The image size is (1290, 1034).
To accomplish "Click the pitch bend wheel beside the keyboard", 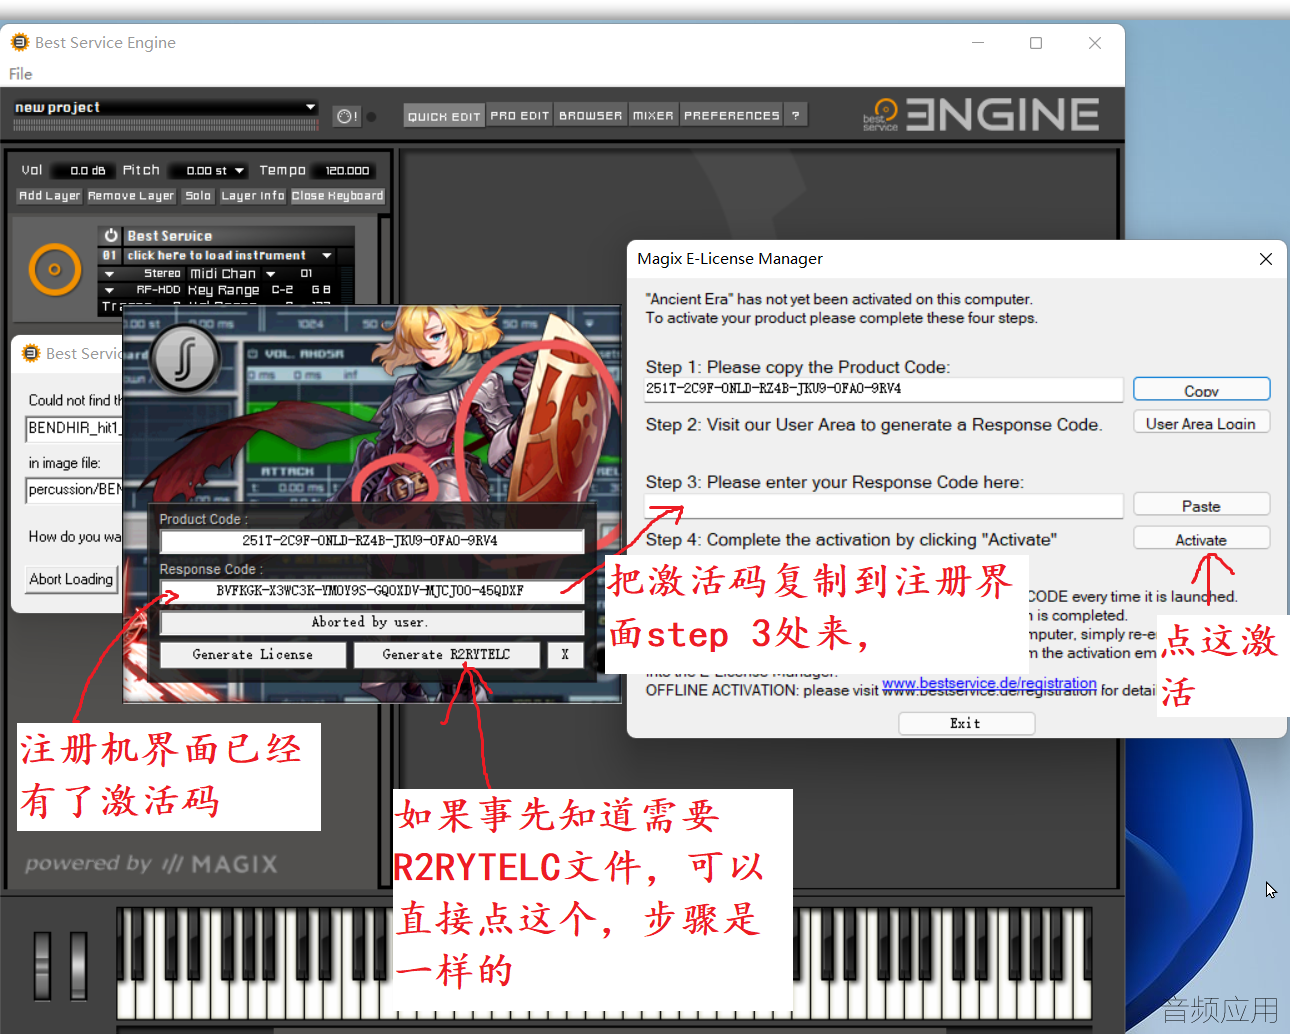I will coord(42,965).
